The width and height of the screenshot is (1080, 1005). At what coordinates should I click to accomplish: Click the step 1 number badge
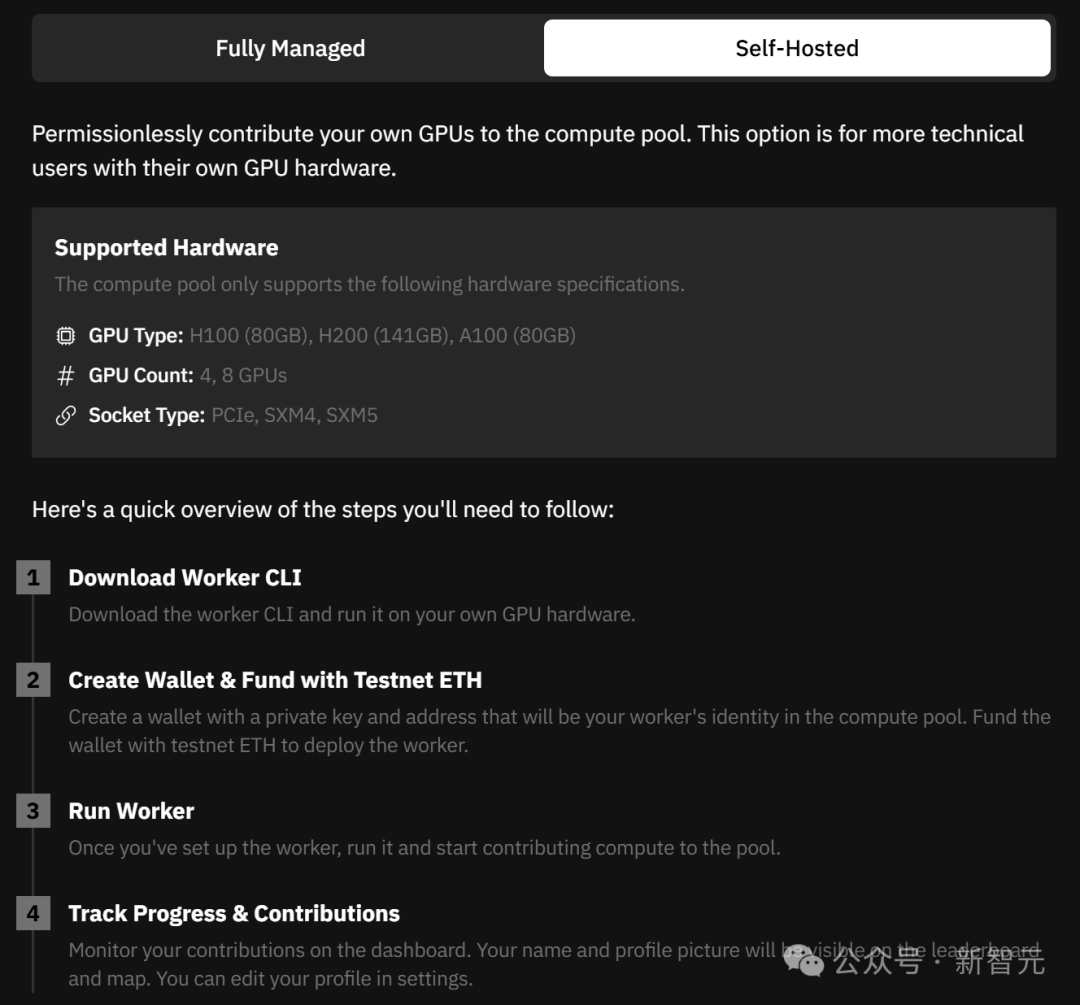pos(33,577)
